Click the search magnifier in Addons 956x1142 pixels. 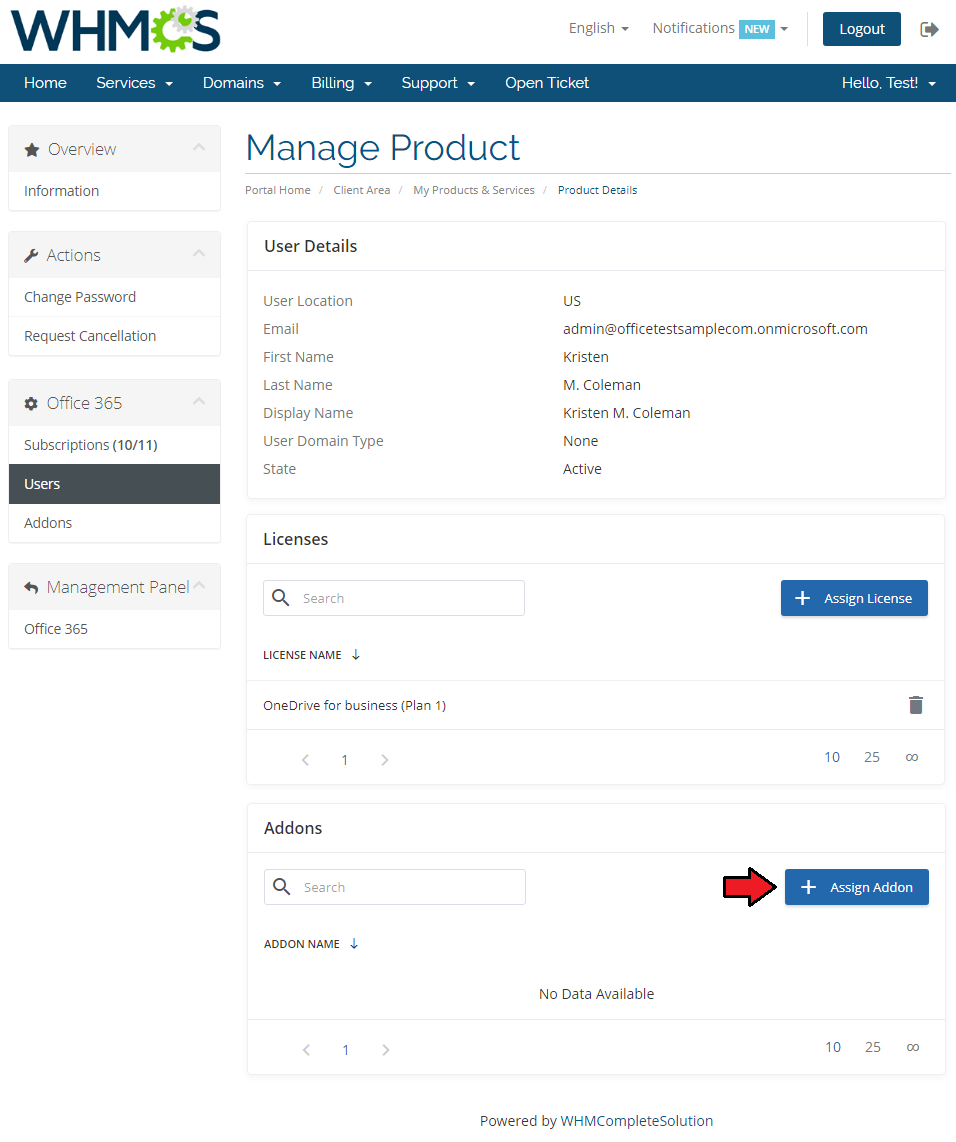(x=282, y=886)
